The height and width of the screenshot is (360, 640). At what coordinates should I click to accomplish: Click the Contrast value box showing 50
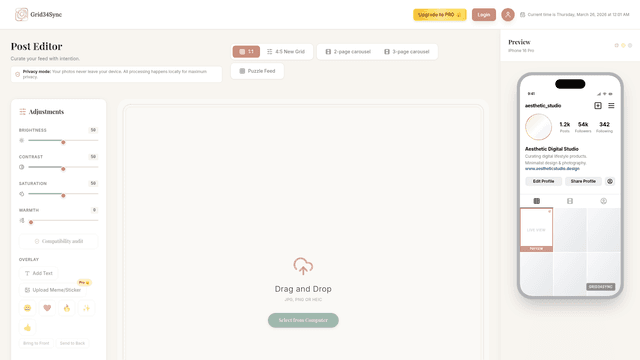click(93, 157)
